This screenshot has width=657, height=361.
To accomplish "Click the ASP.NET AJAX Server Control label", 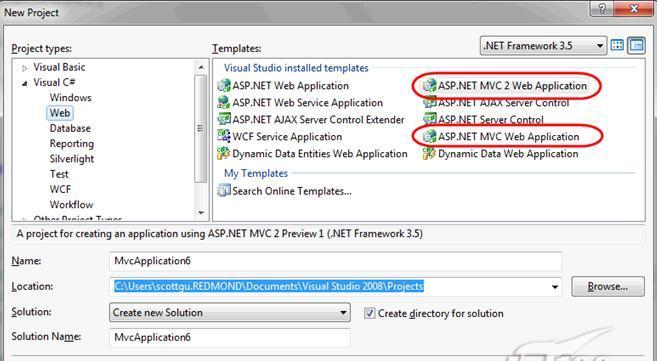I will coord(503,103).
